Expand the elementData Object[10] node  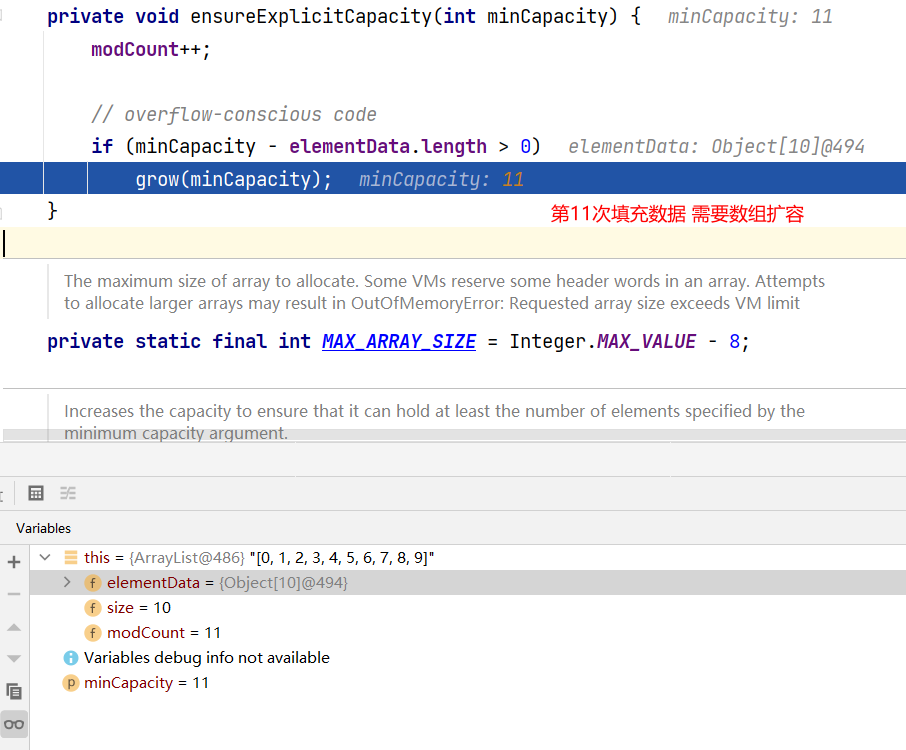click(x=67, y=582)
